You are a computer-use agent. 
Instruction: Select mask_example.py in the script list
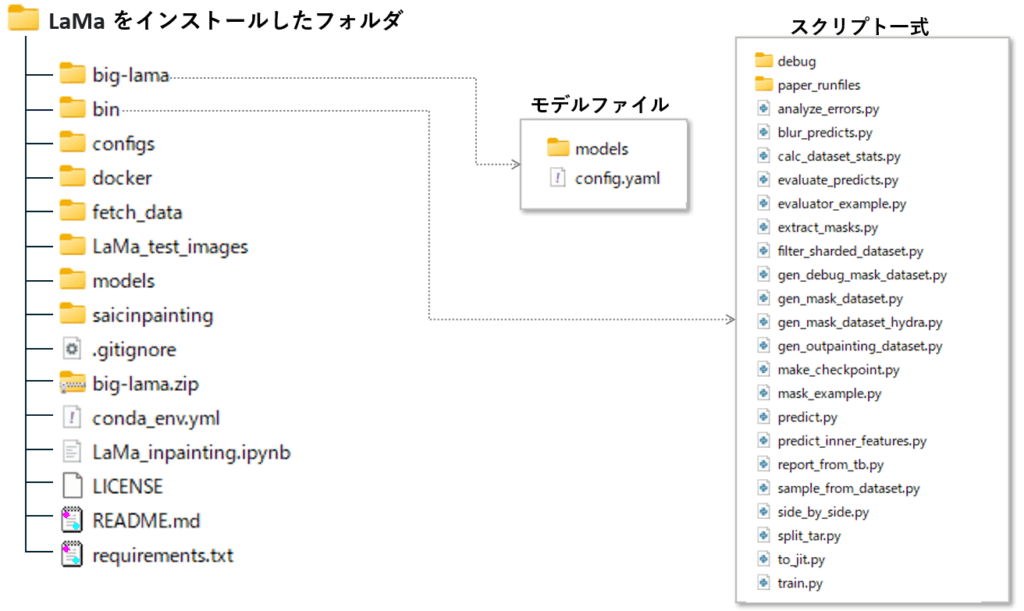click(829, 393)
